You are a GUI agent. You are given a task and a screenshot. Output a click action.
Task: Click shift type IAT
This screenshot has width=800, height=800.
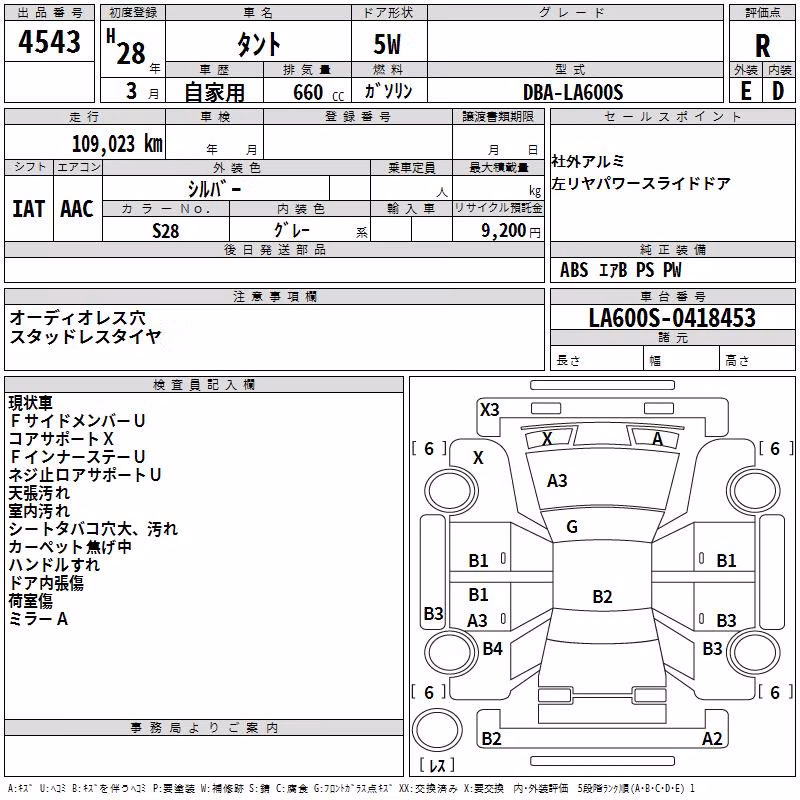tap(28, 209)
